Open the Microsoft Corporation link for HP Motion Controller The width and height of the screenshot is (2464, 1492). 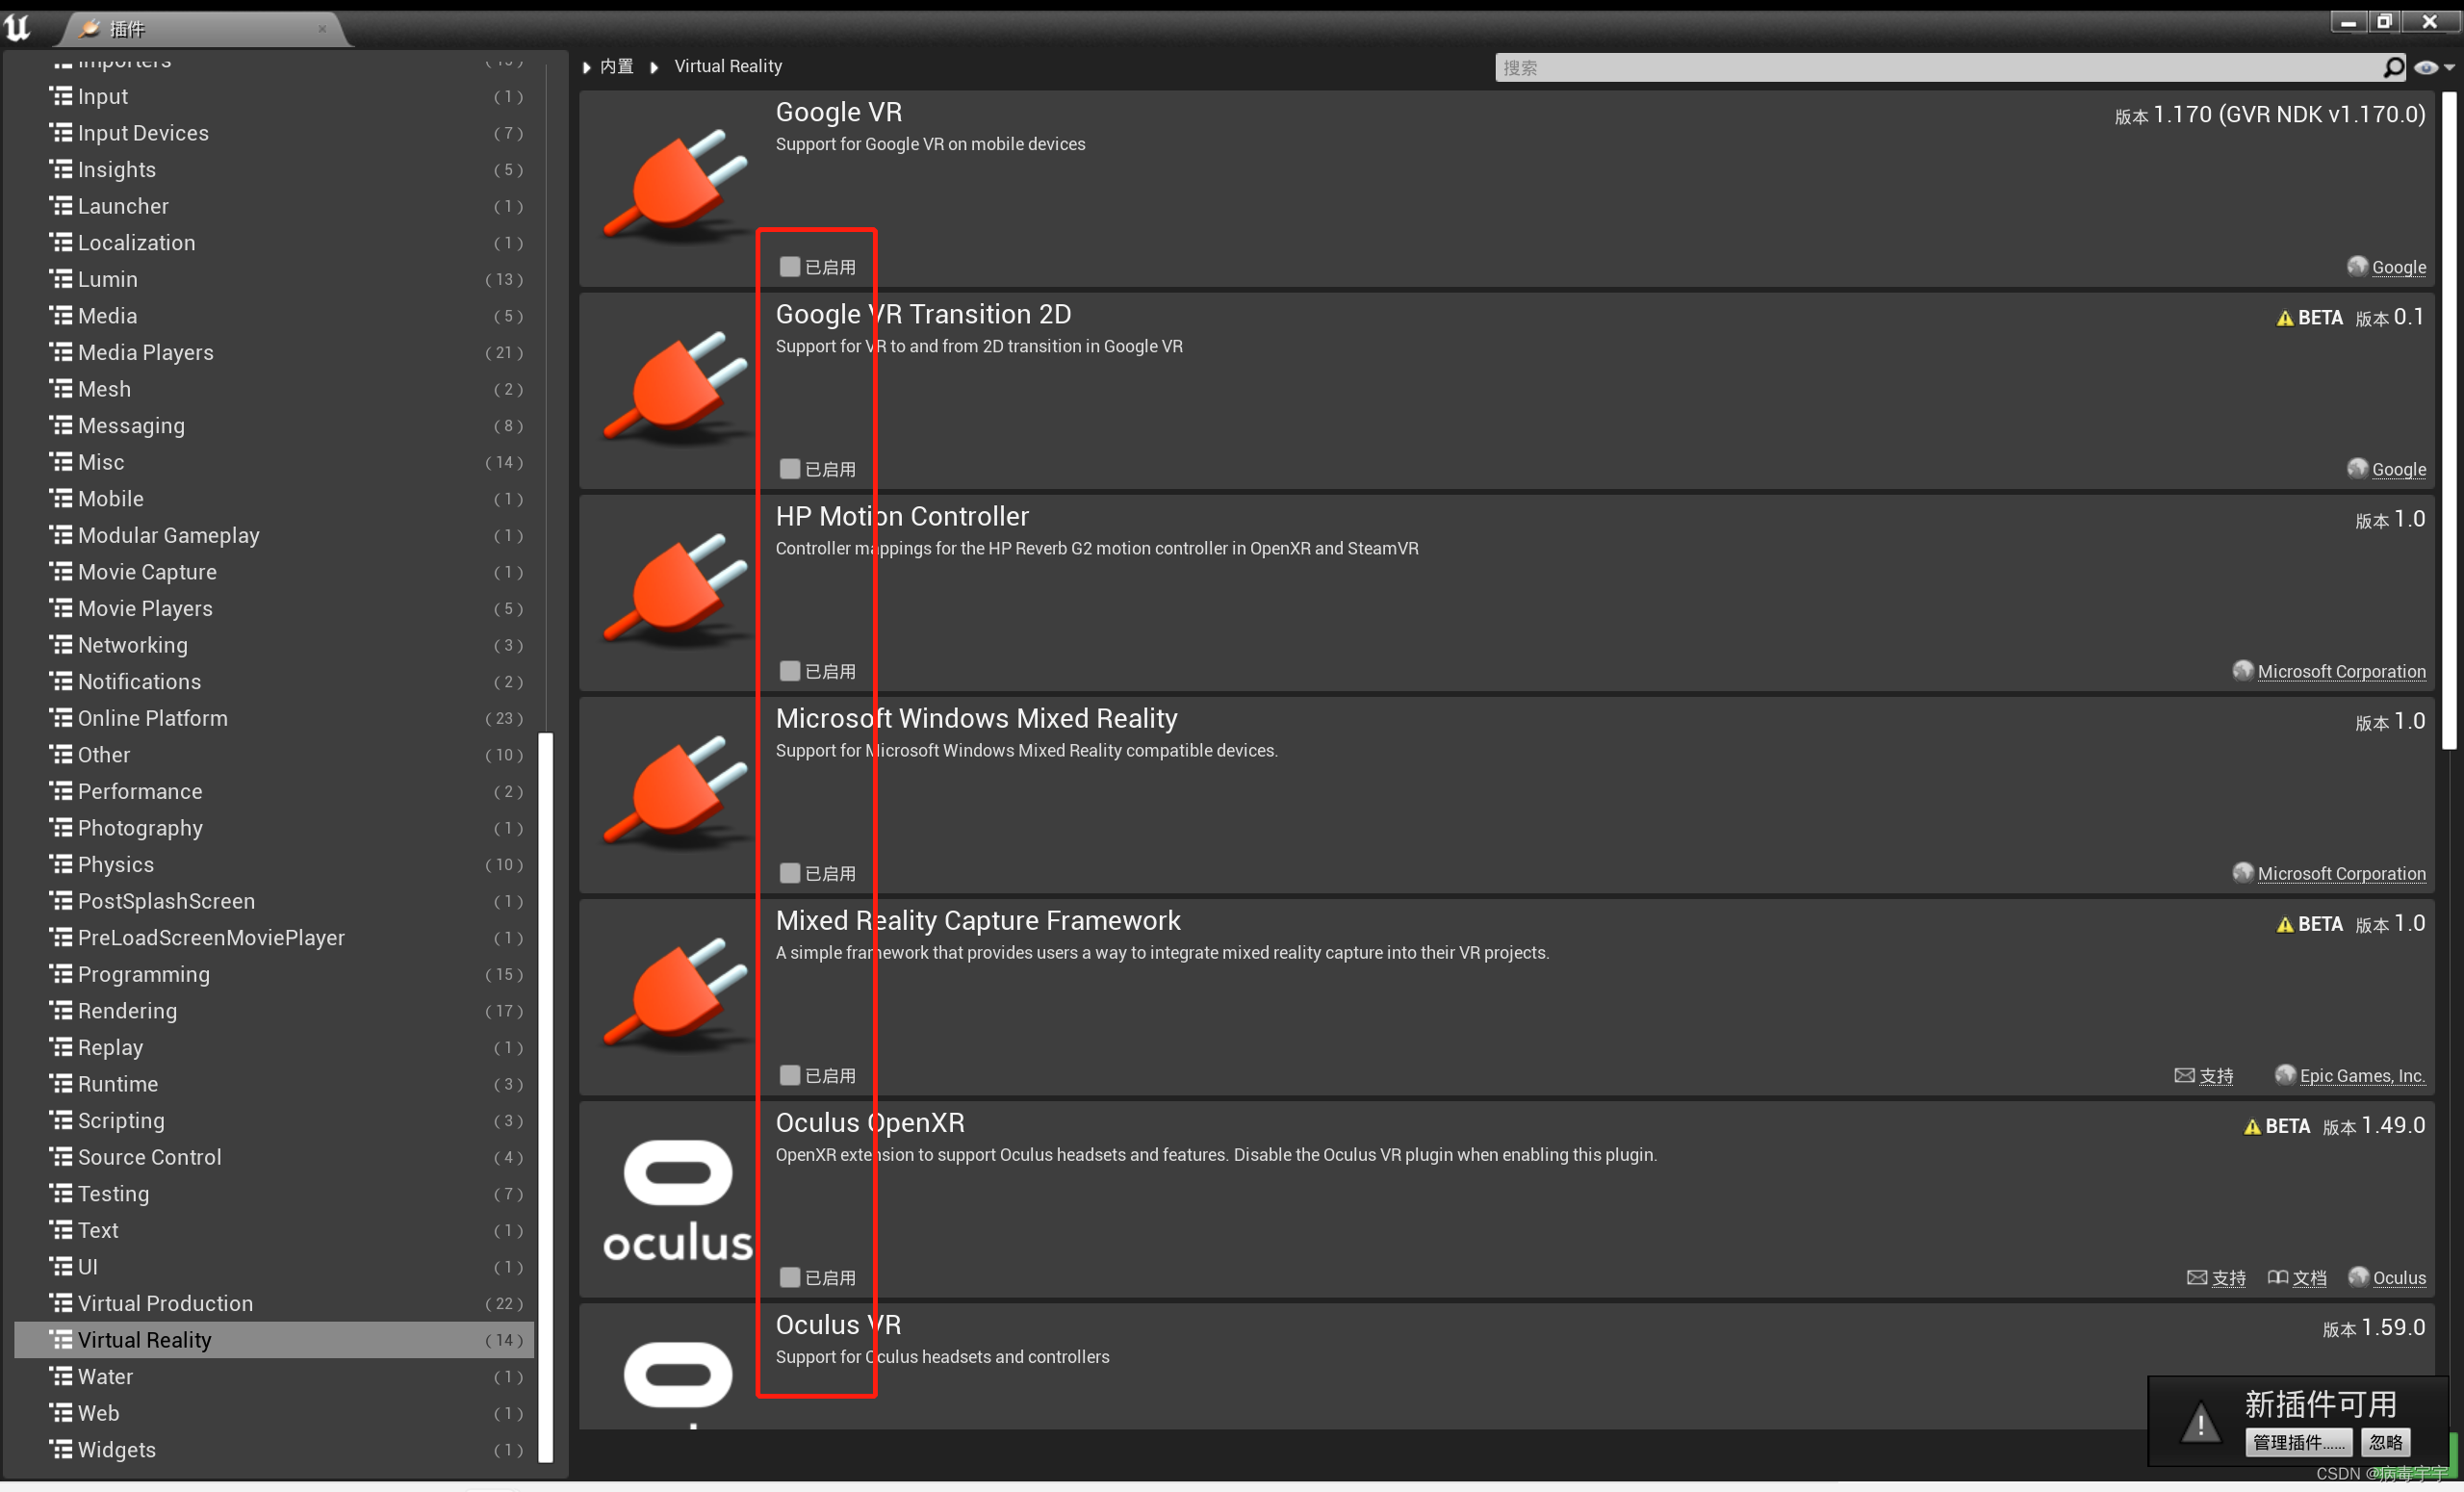pyautogui.click(x=2340, y=671)
